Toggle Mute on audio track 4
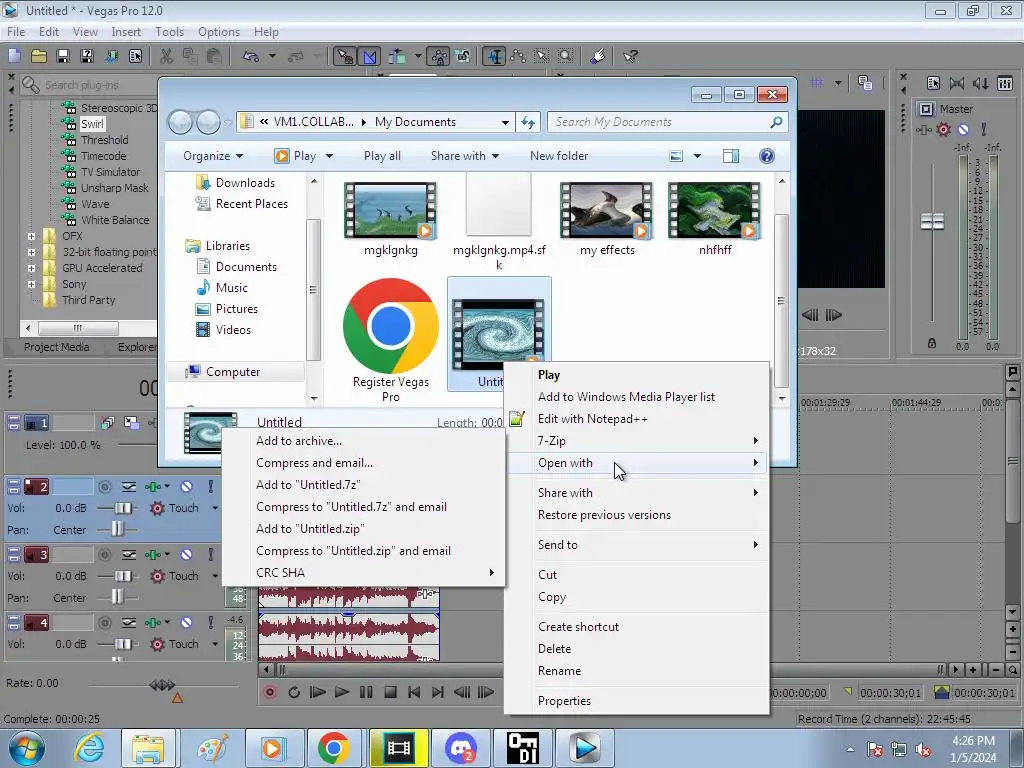This screenshot has width=1024, height=768. (186, 622)
